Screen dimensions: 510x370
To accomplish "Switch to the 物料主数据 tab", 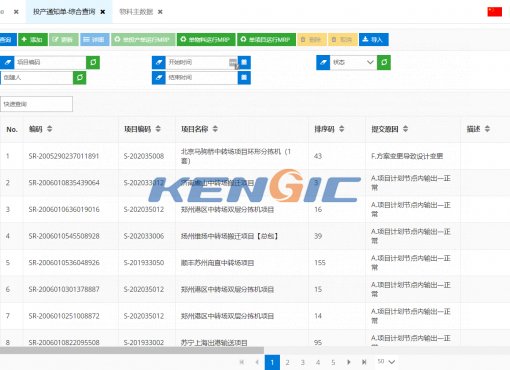I will click(136, 12).
